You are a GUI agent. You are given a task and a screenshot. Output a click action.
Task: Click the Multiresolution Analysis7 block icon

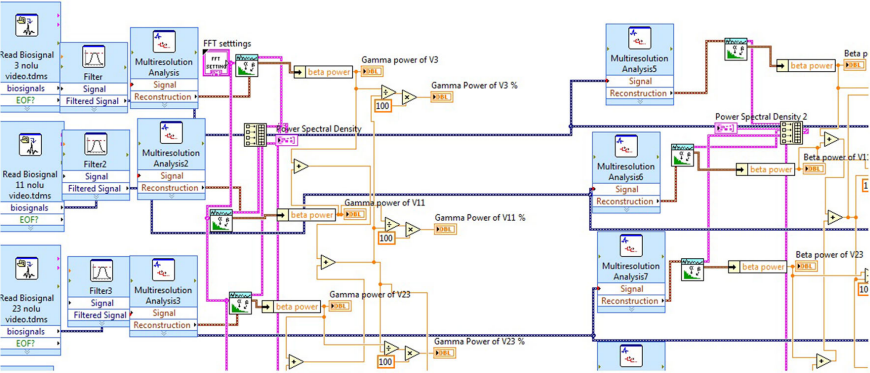[631, 247]
